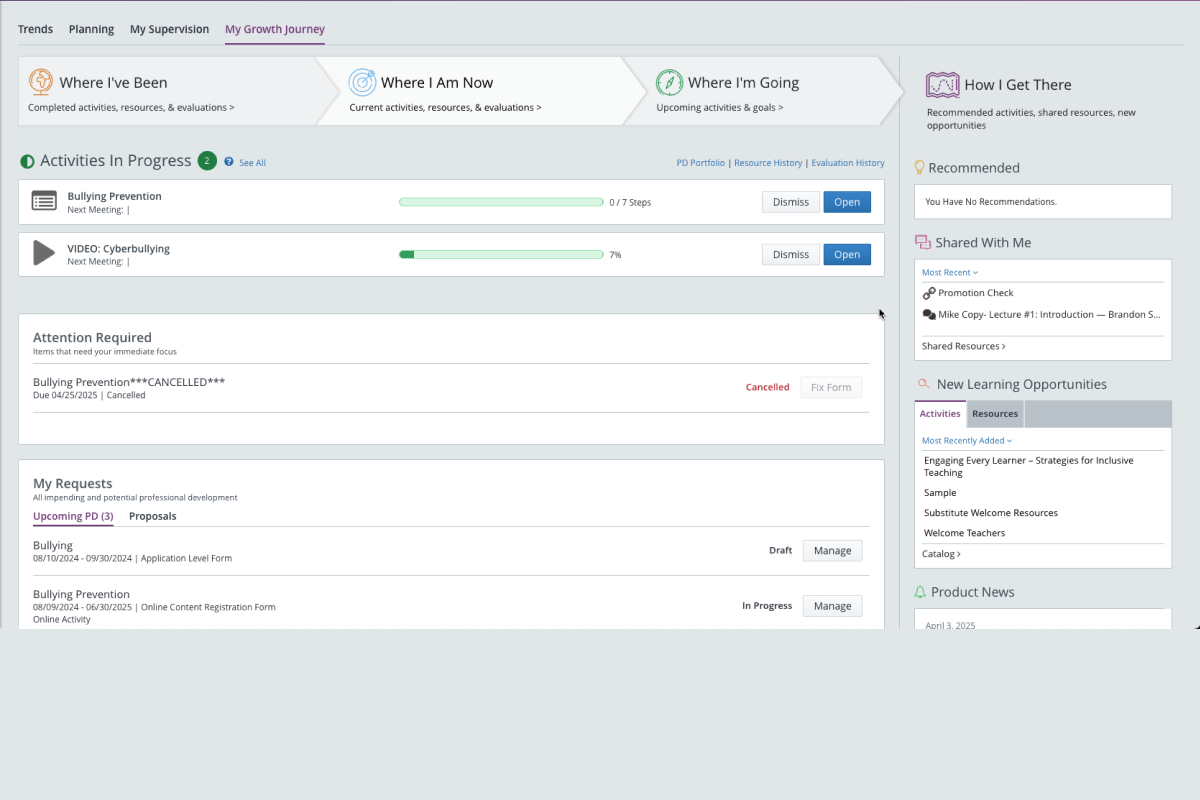1200x800 pixels.
Task: Click the magnifier icon by New Learning Opportunities
Action: 923,383
